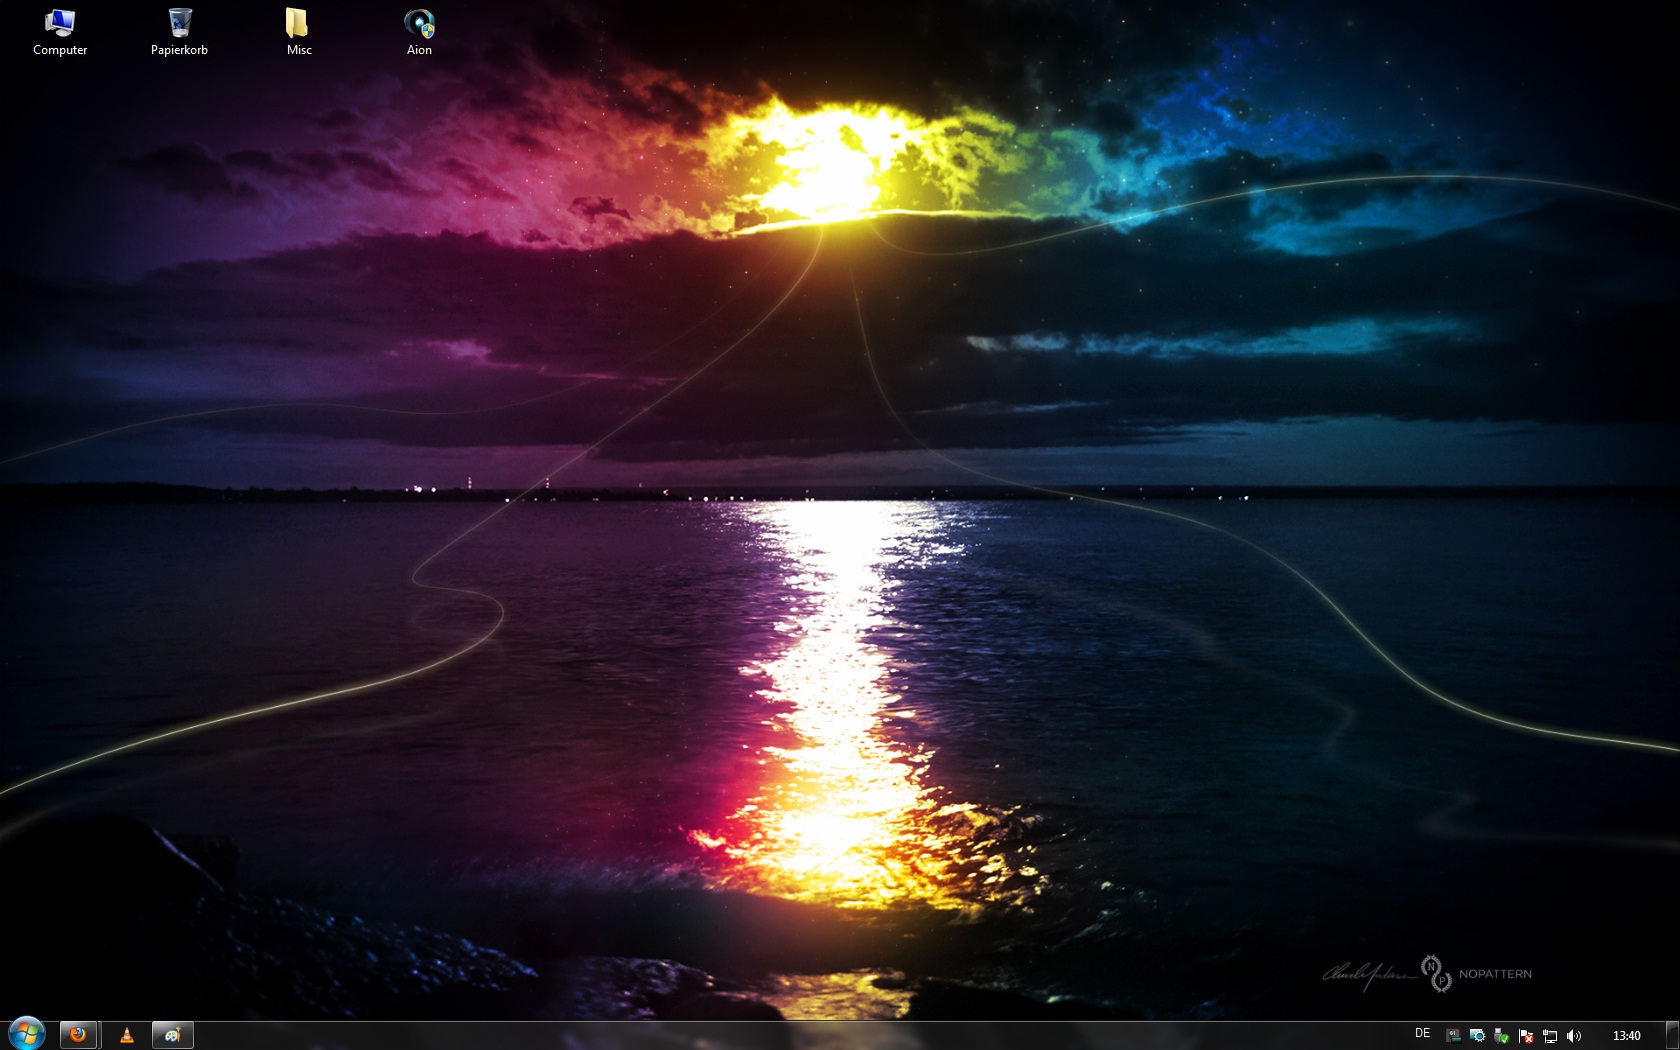Launch the Aion game shortcut
This screenshot has width=1680, height=1050.
(419, 32)
